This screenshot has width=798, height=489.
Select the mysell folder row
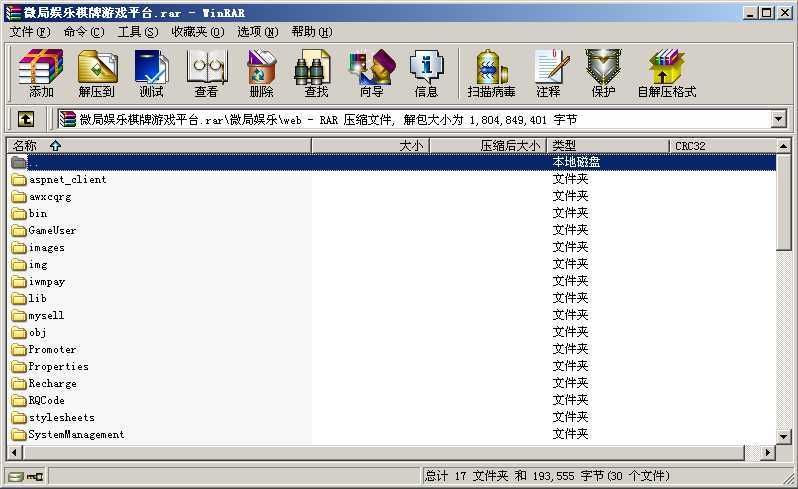(391, 315)
